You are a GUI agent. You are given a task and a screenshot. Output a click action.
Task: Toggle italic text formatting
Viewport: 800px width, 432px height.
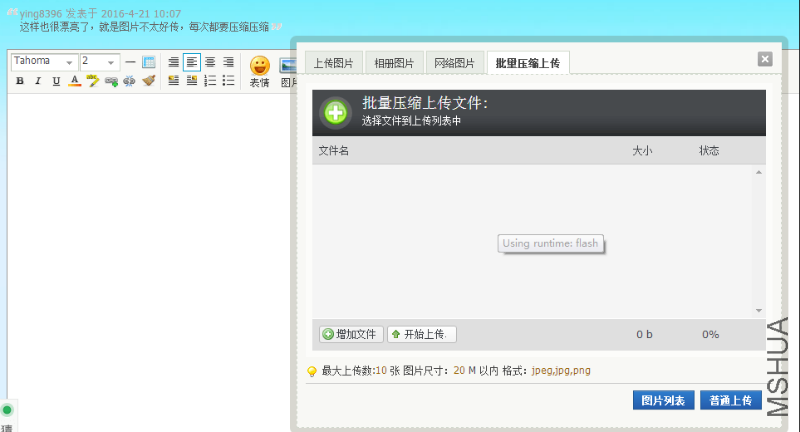pos(38,81)
